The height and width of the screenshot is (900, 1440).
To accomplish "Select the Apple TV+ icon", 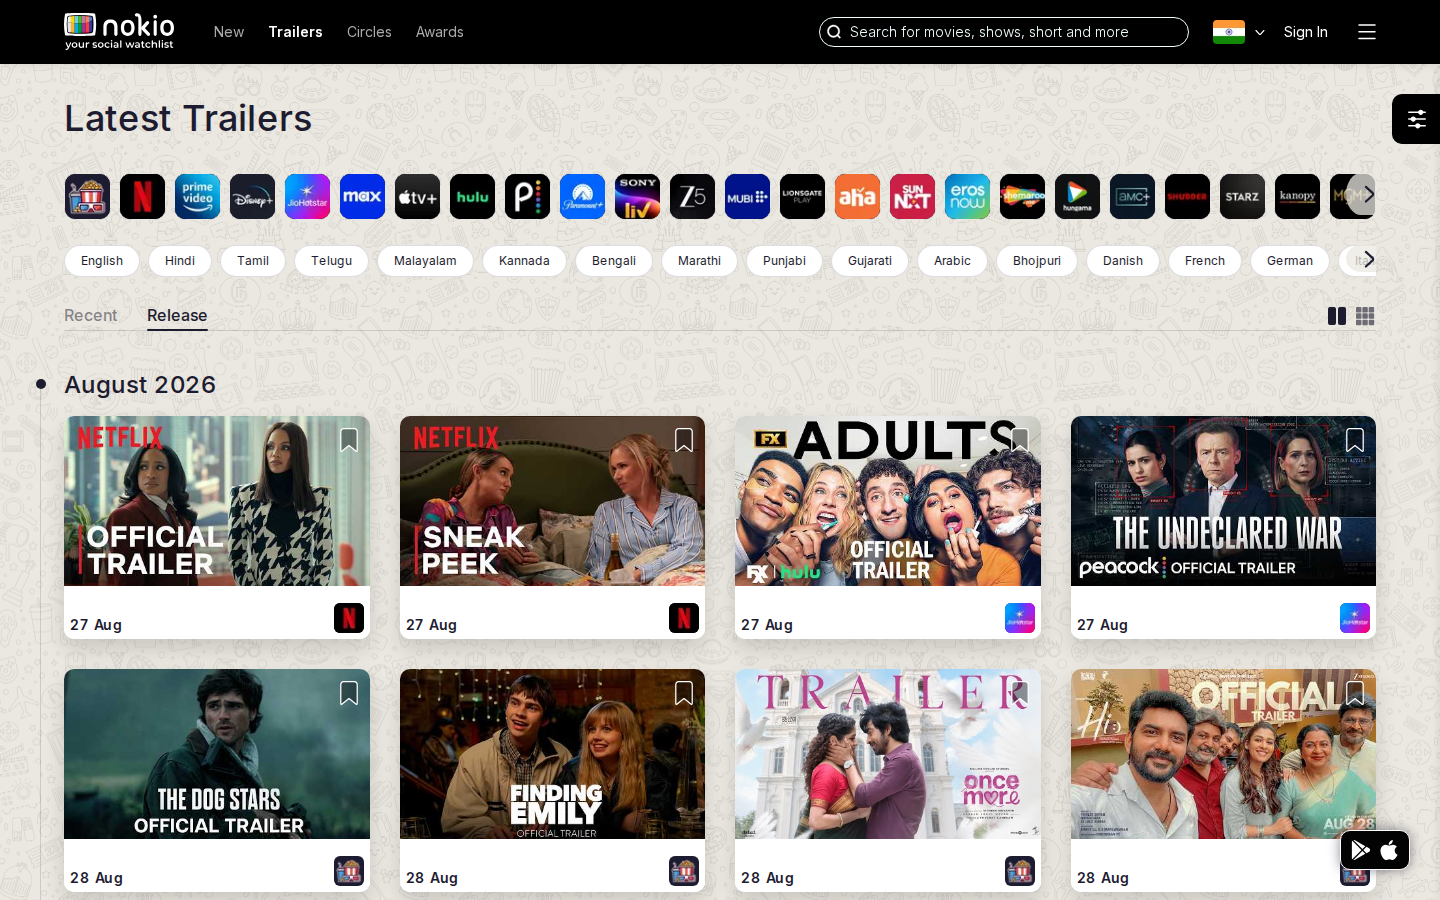I will tap(417, 197).
